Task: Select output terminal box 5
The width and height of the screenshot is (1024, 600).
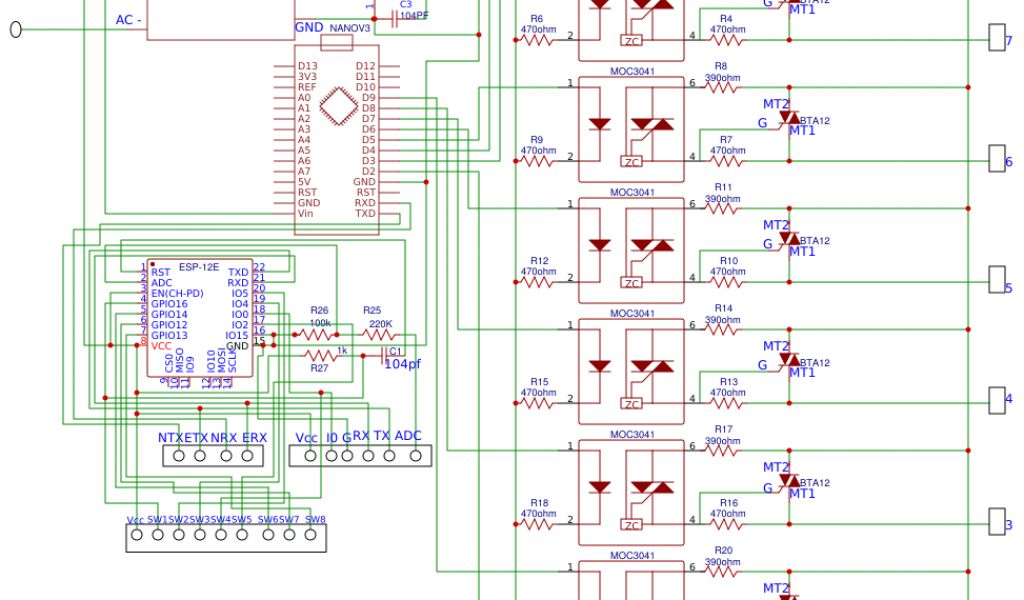Action: pos(996,279)
